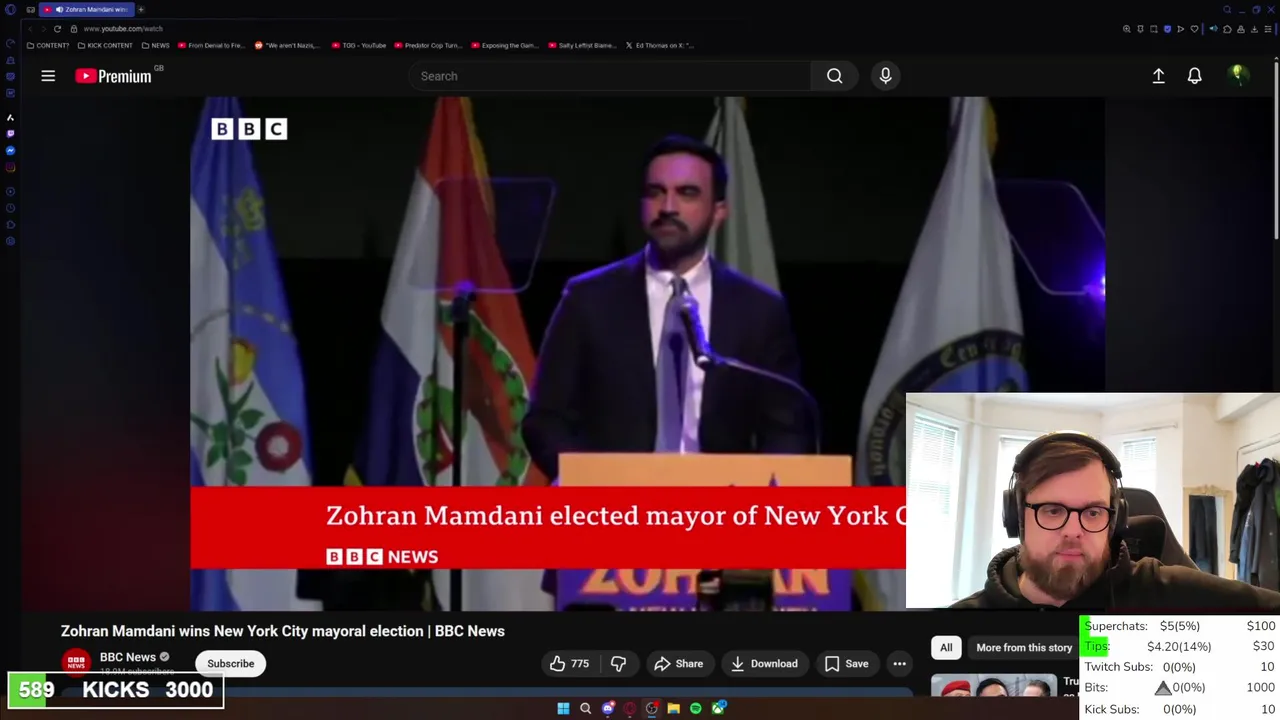Click the video title text
The height and width of the screenshot is (720, 1280).
coord(283,631)
